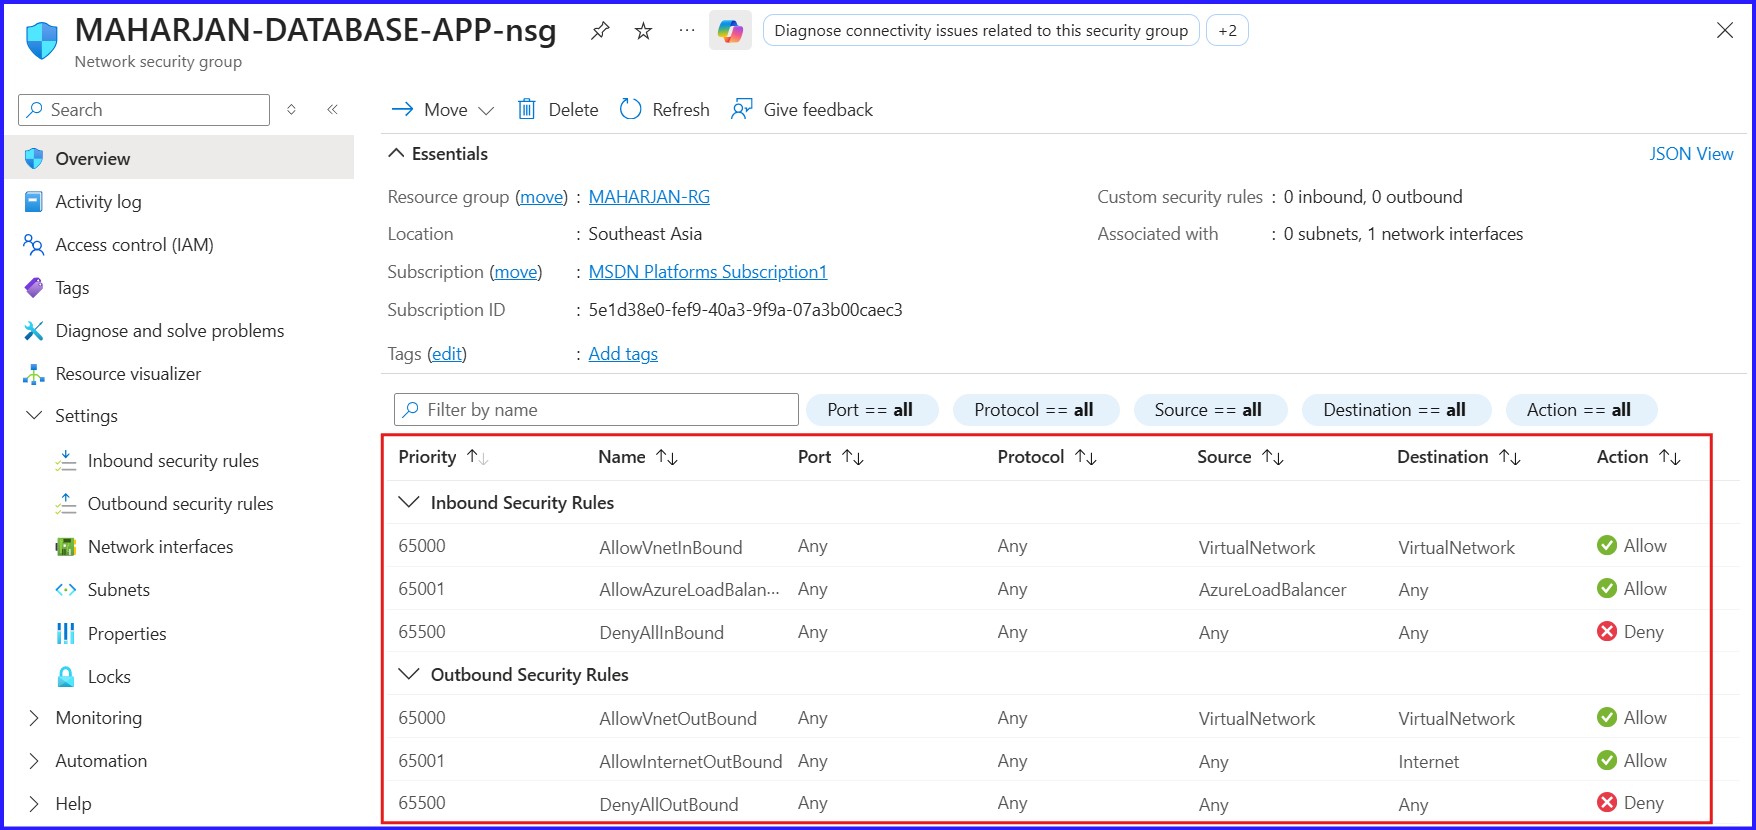Sort table by Priority column arrows
This screenshot has height=830, width=1756.
[x=478, y=457]
